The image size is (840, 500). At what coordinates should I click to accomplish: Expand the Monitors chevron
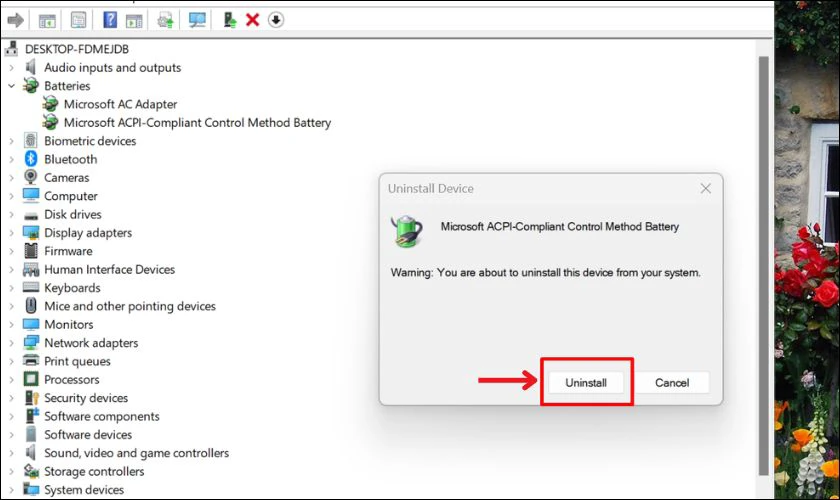(11, 324)
